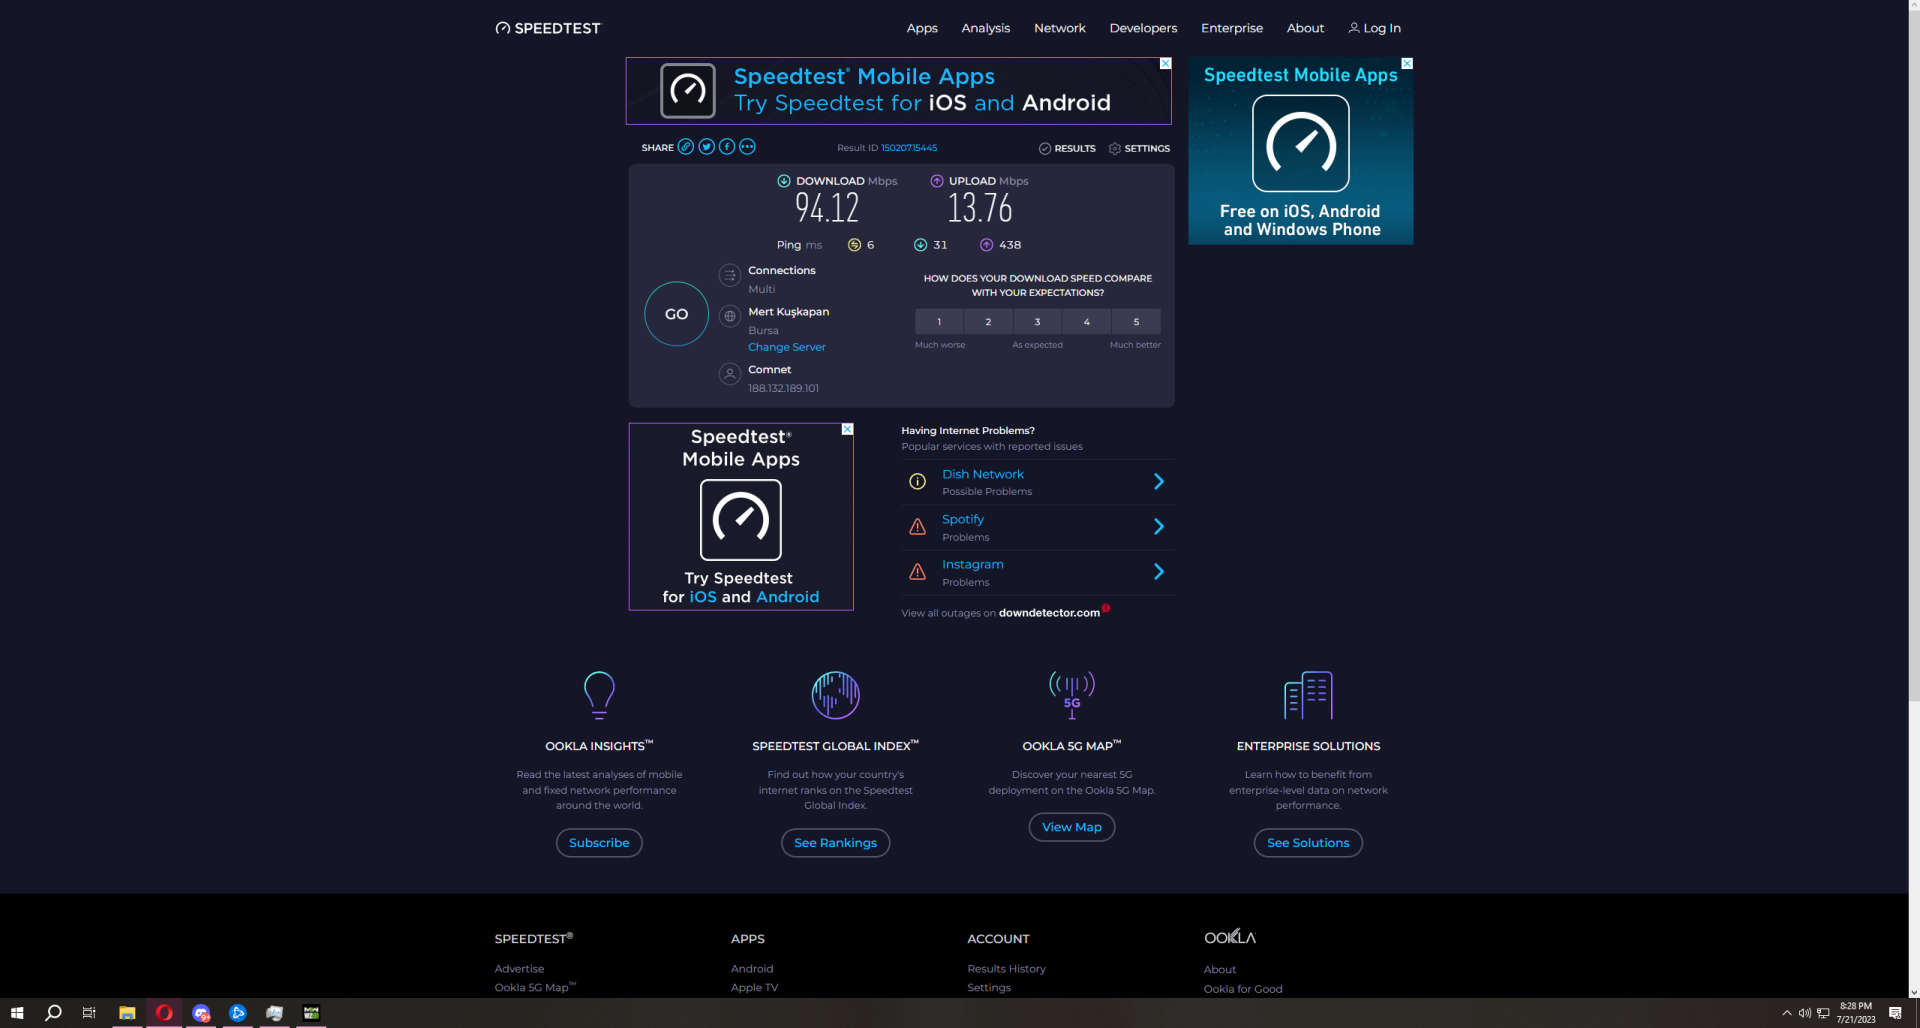Click the user icon next to Comnet
Image resolution: width=1920 pixels, height=1028 pixels.
pos(730,374)
